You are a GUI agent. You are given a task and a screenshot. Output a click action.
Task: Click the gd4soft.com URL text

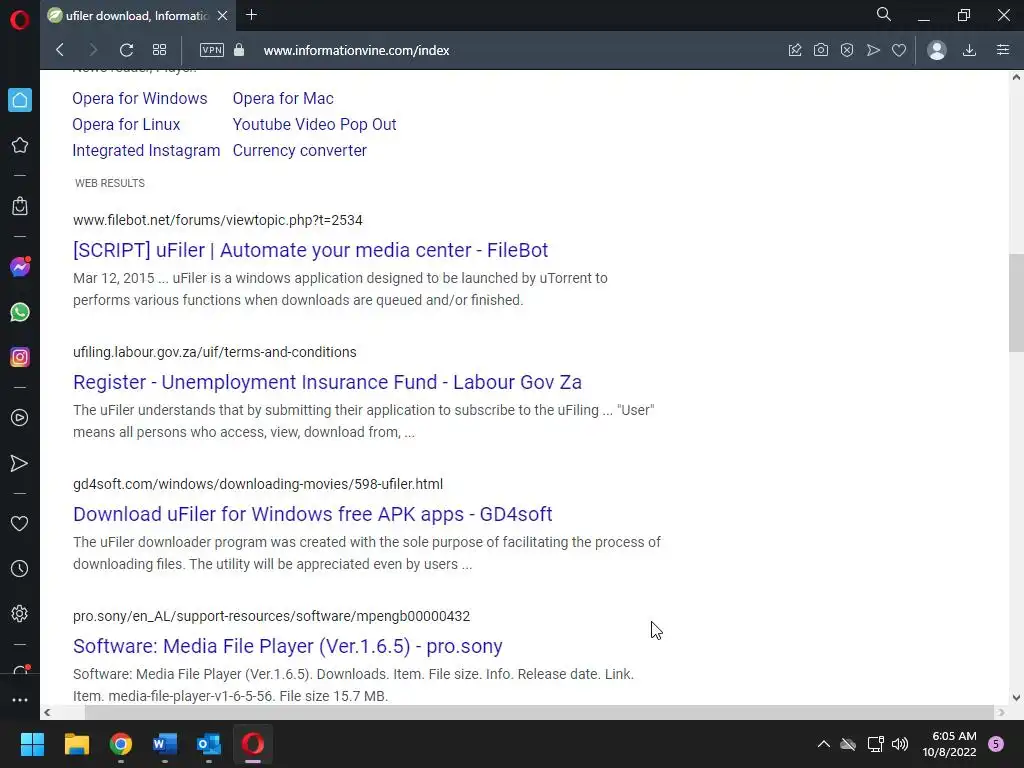pos(258,484)
